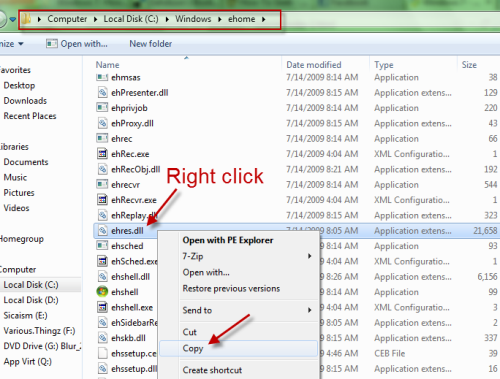Open the Organize dropdown menu
The width and height of the screenshot is (500, 379).
point(12,44)
